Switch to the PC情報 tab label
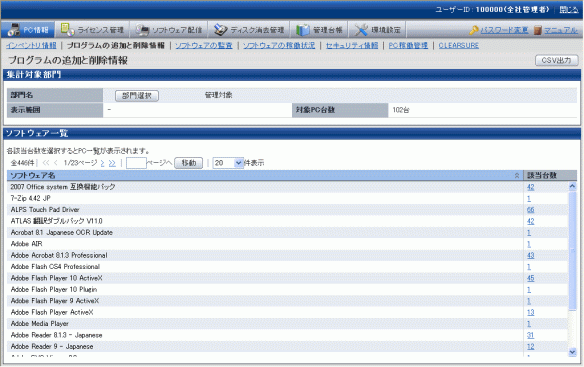The height and width of the screenshot is (367, 584). 36,30
